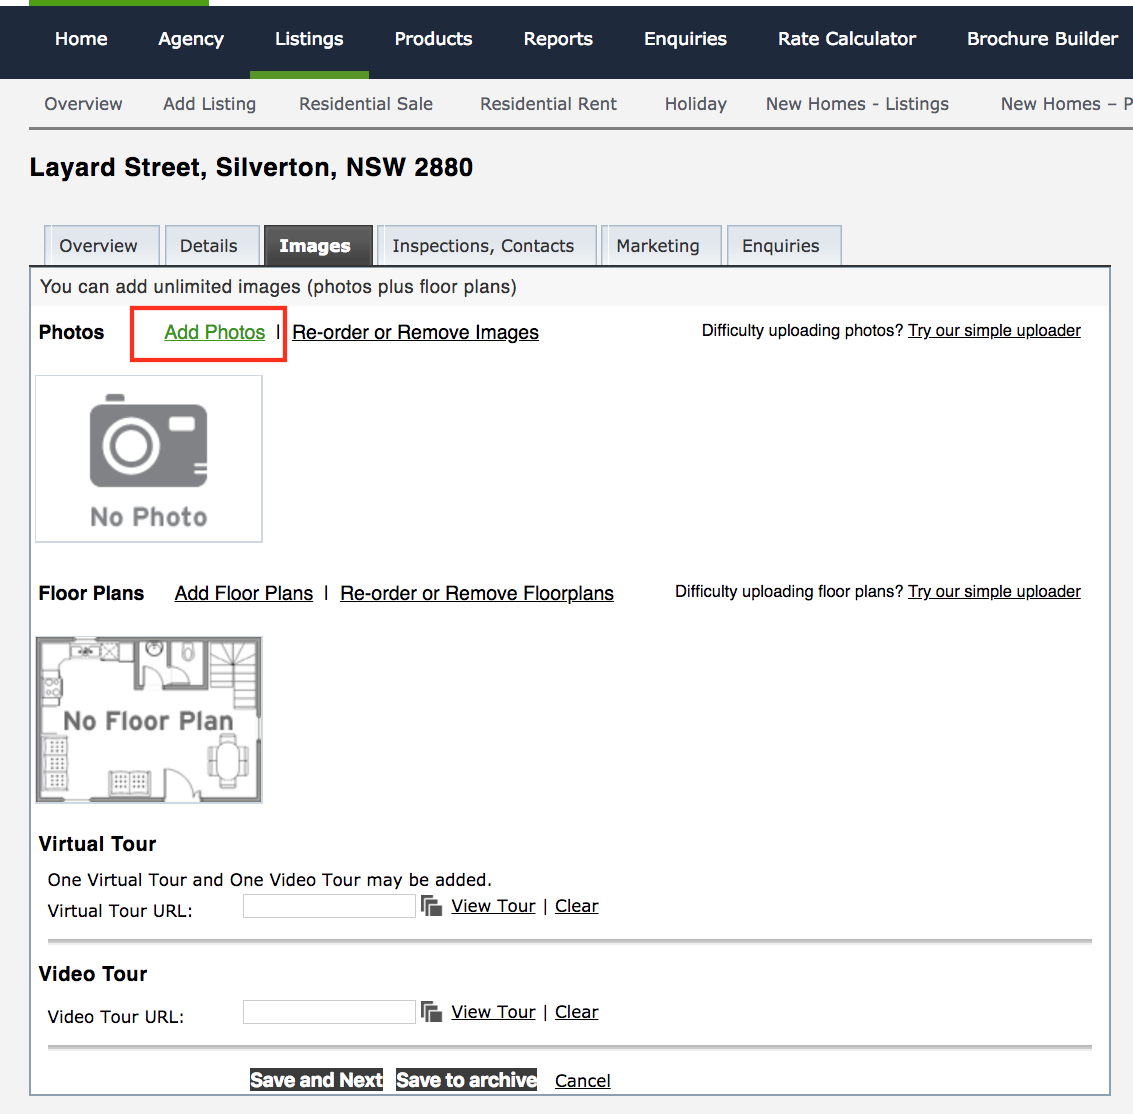Clear the Video Tour URL

point(577,1012)
